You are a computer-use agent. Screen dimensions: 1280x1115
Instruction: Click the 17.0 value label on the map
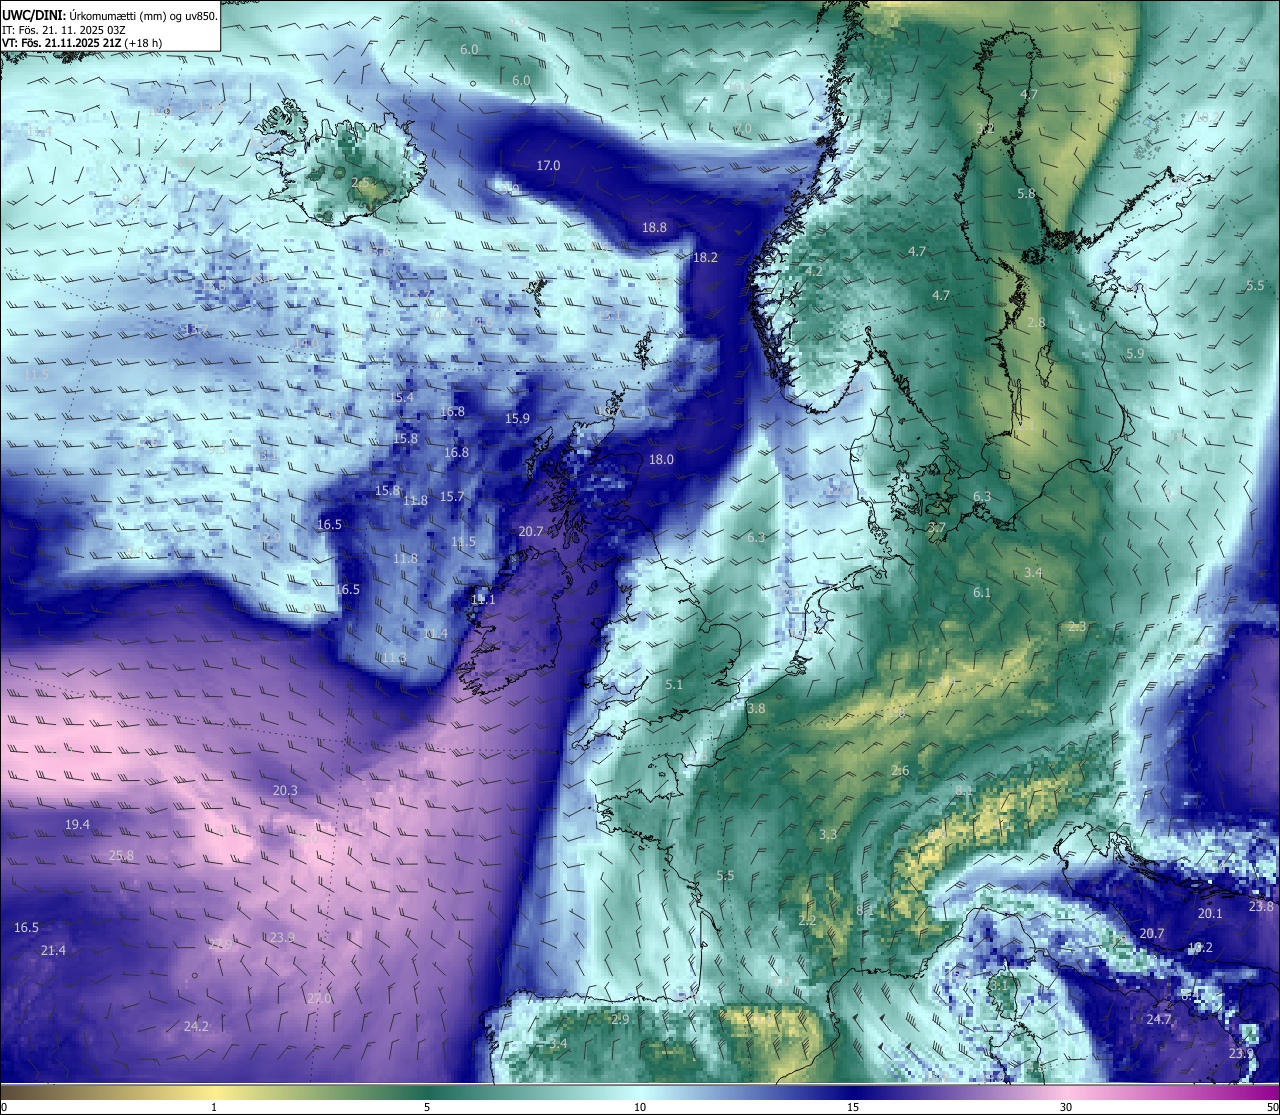pos(548,166)
